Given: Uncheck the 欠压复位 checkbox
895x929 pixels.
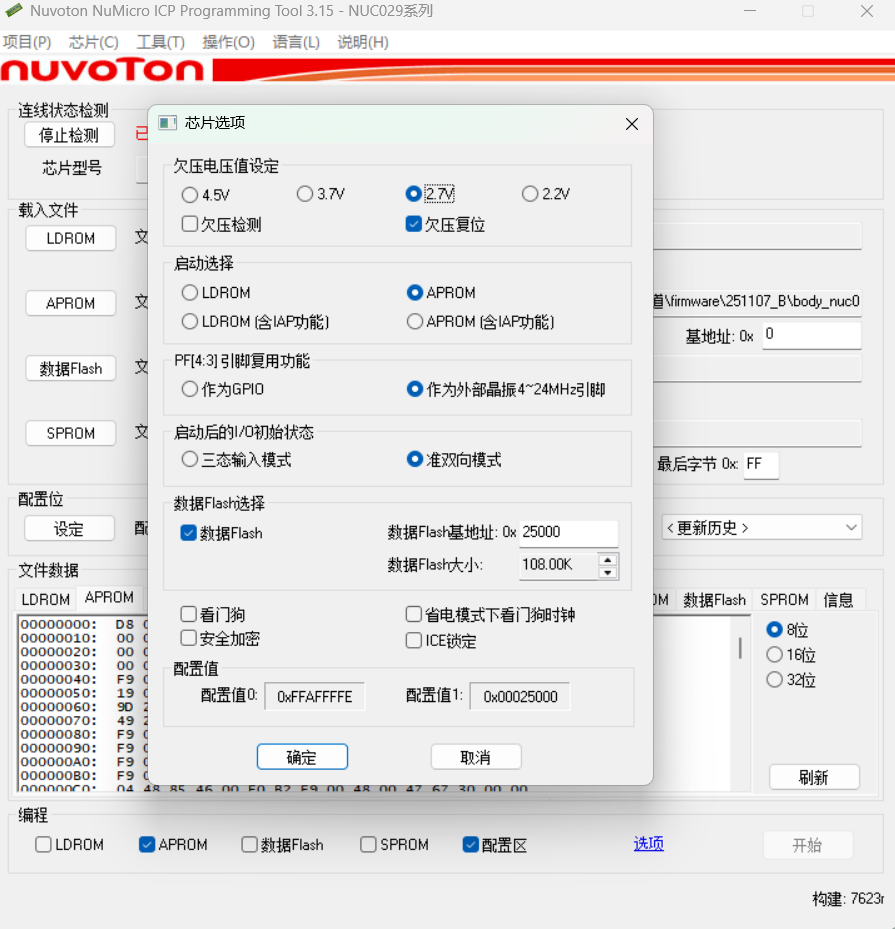Looking at the screenshot, I should coord(413,224).
